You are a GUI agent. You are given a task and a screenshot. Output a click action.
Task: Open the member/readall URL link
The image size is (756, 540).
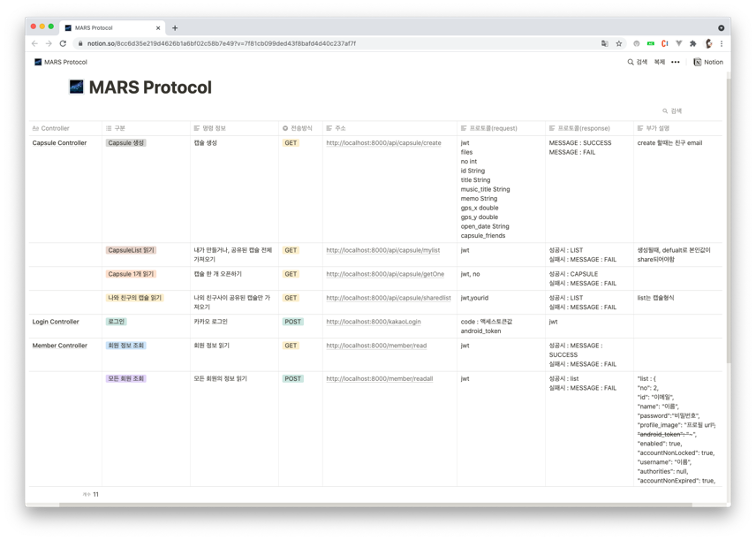pyautogui.click(x=379, y=378)
